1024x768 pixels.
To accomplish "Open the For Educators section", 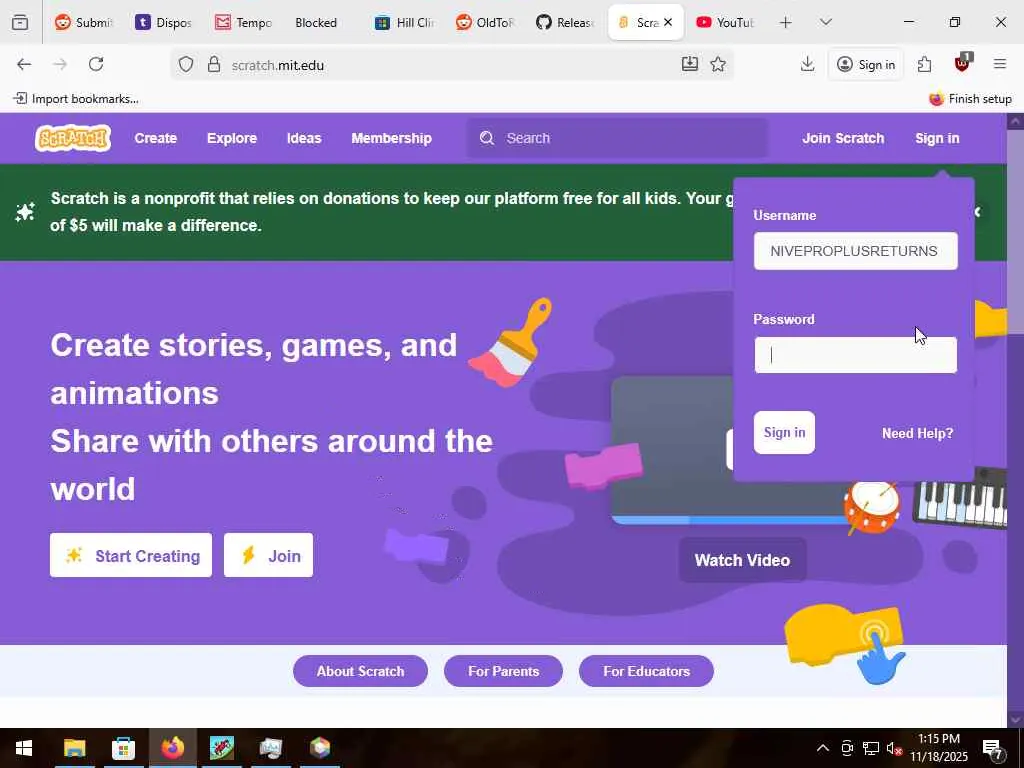I will click(647, 671).
